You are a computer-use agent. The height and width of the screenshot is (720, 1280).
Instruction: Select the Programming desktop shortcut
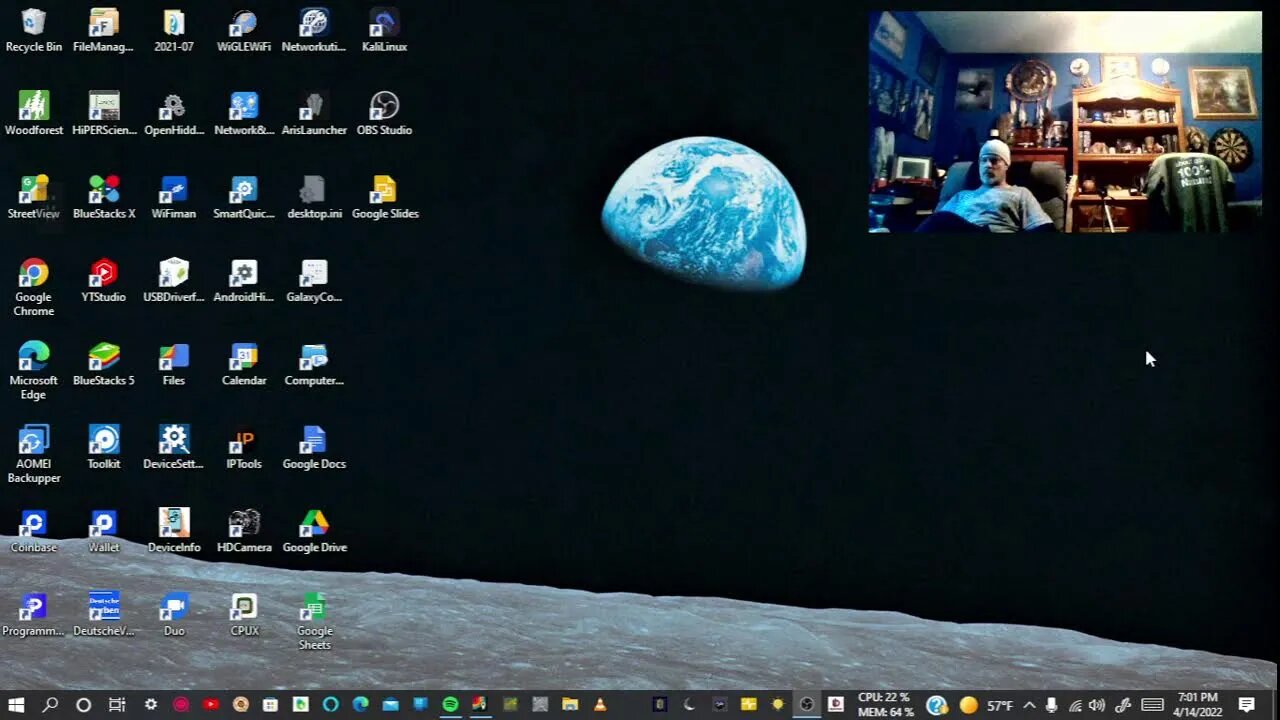click(x=34, y=614)
